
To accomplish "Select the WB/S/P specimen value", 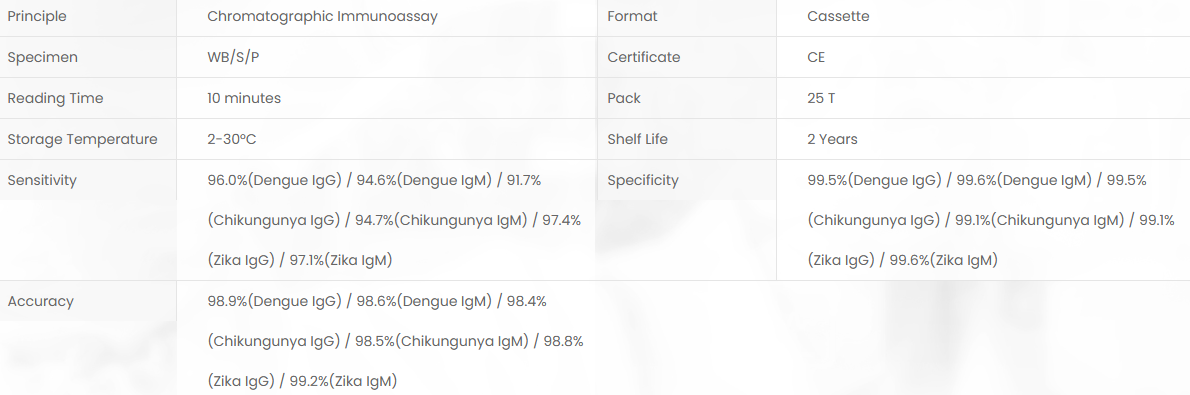I will 233,57.
